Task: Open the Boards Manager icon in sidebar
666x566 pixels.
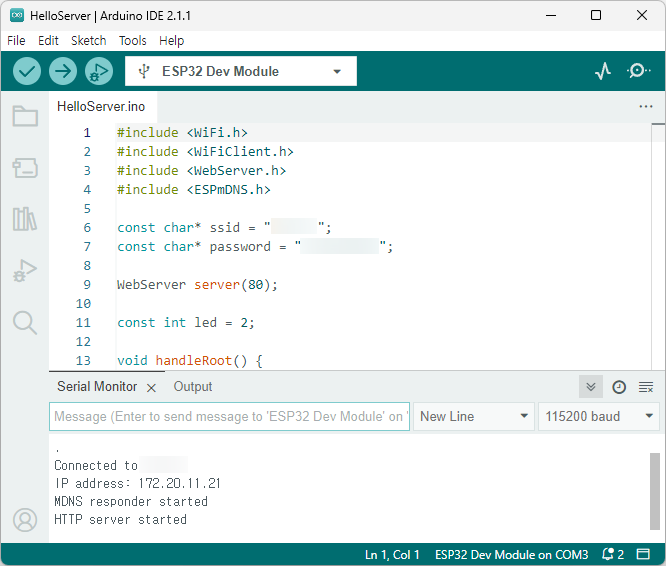Action: [25, 168]
